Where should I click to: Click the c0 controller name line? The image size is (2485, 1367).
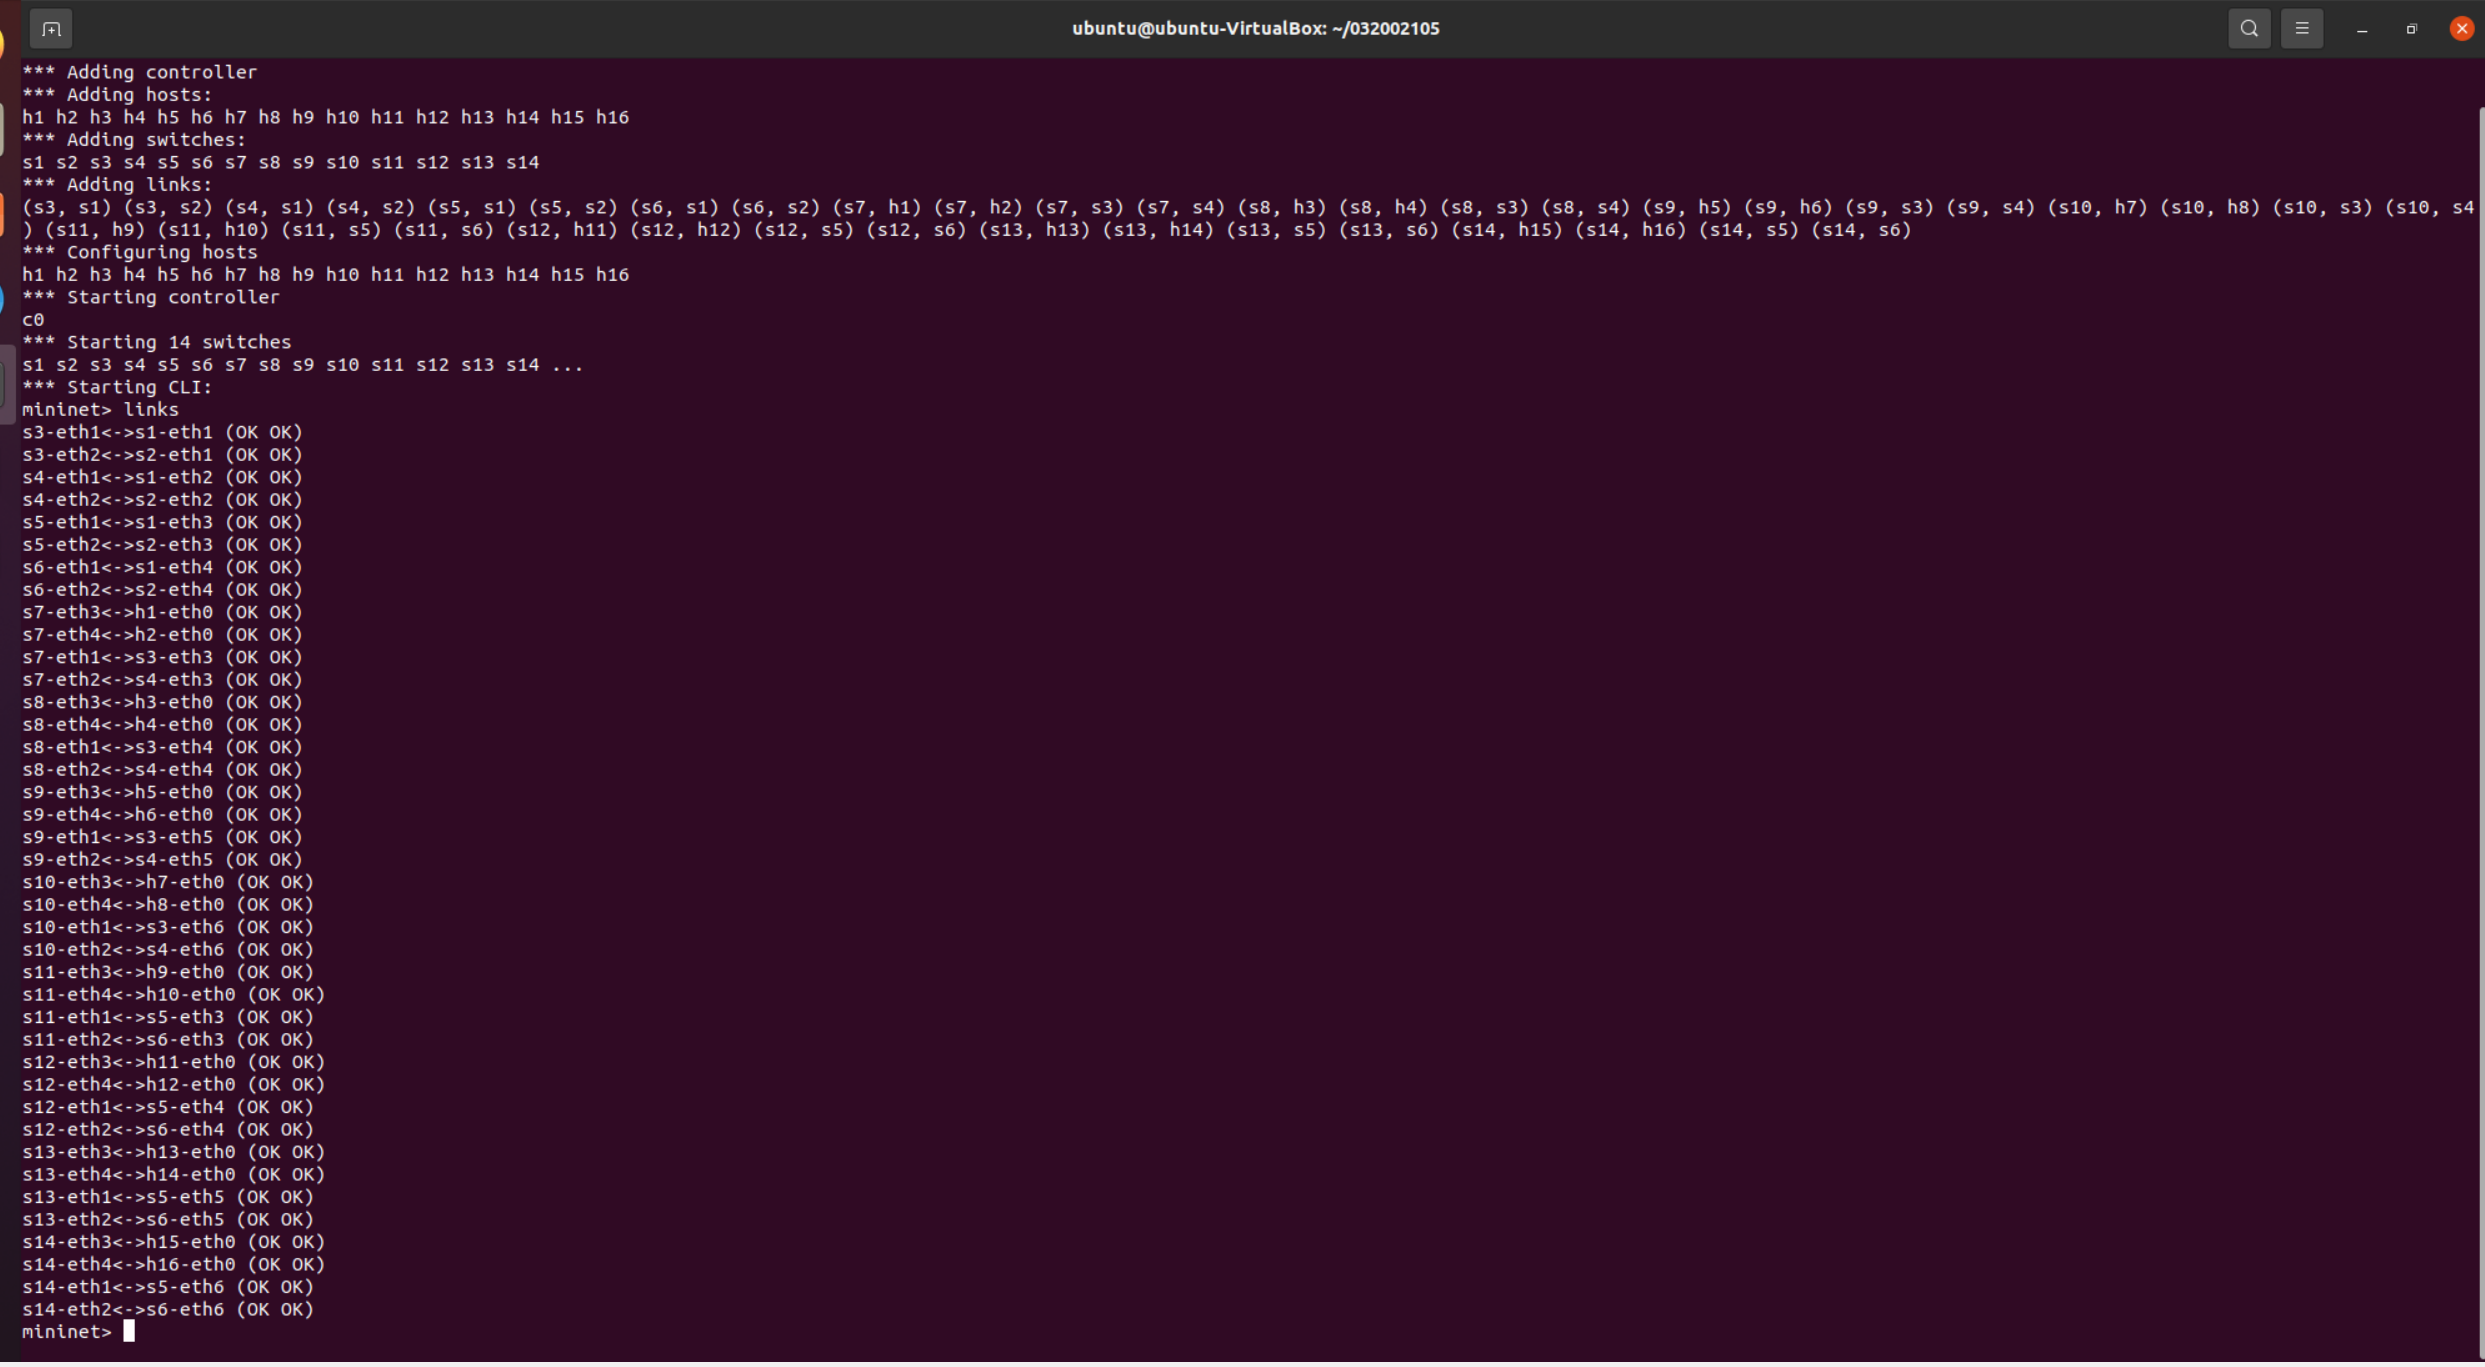33,320
